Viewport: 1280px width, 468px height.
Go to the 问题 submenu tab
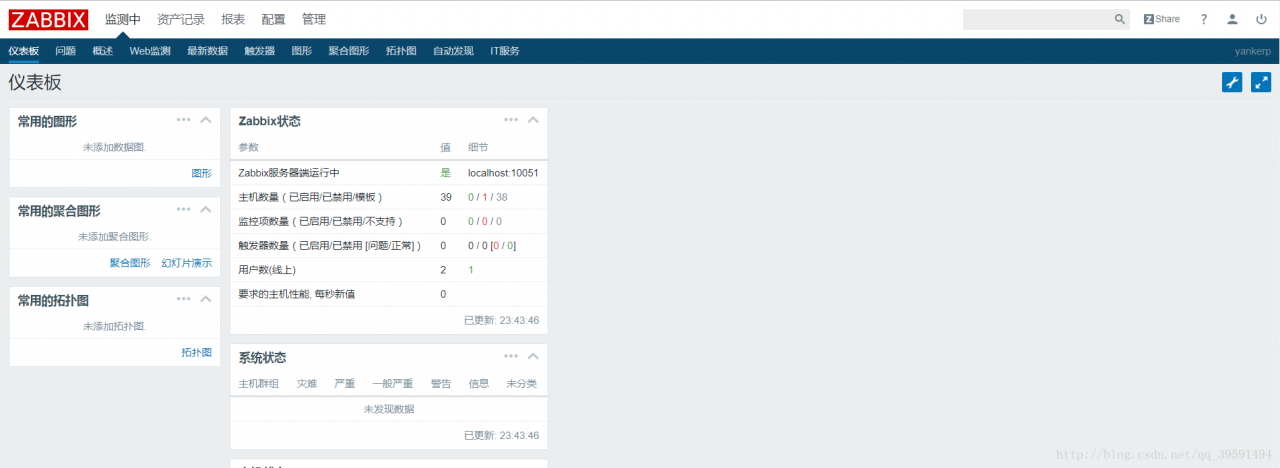(x=66, y=51)
